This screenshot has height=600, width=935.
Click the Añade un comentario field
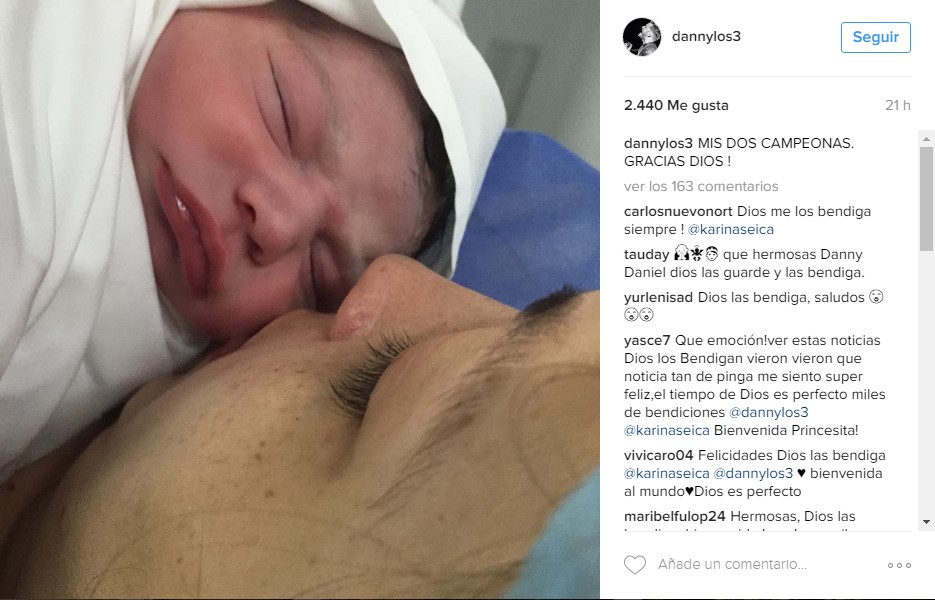pos(732,564)
